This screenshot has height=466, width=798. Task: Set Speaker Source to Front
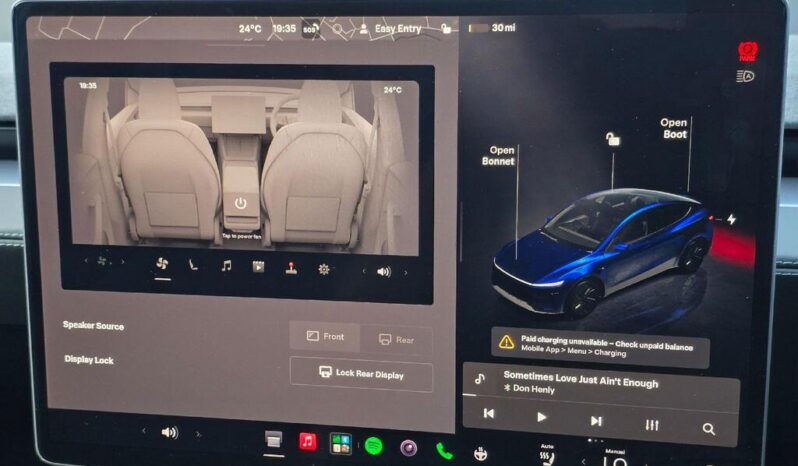click(x=325, y=336)
